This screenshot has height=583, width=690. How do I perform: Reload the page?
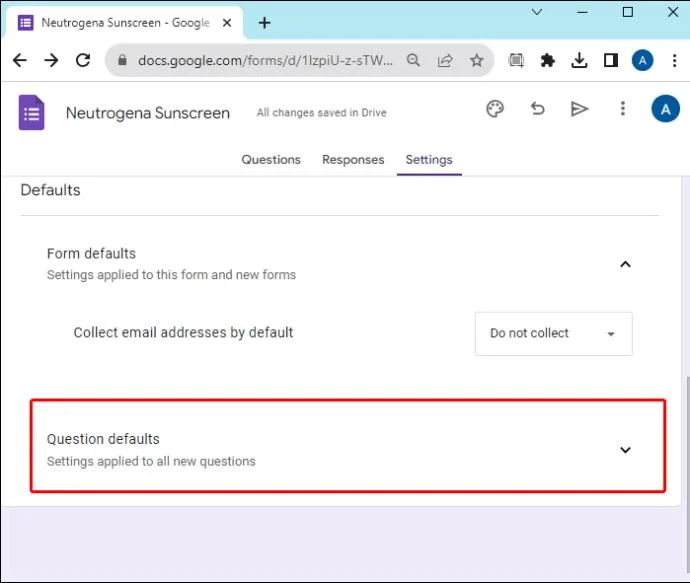coord(83,60)
